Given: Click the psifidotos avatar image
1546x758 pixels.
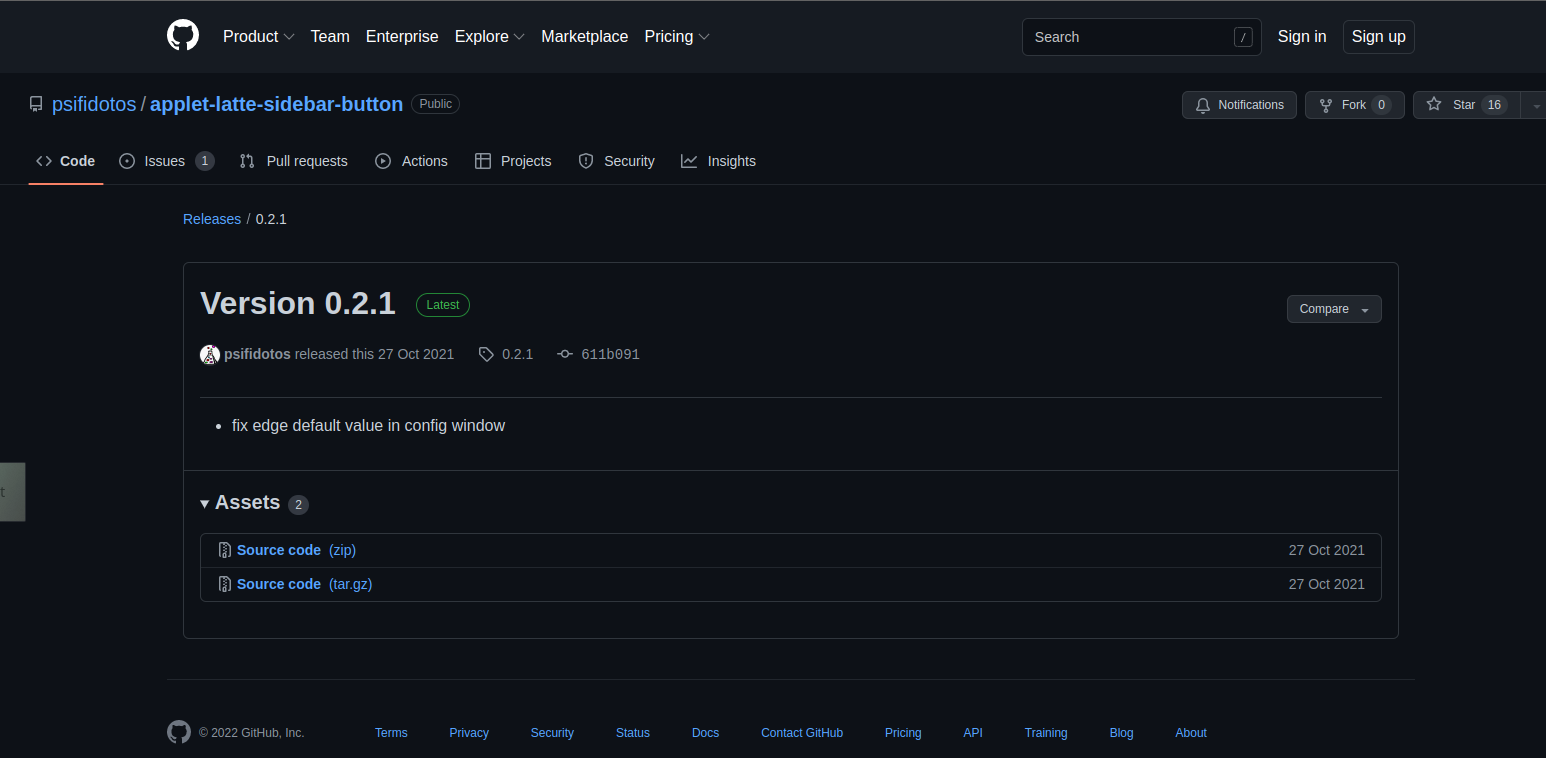Looking at the screenshot, I should [209, 354].
